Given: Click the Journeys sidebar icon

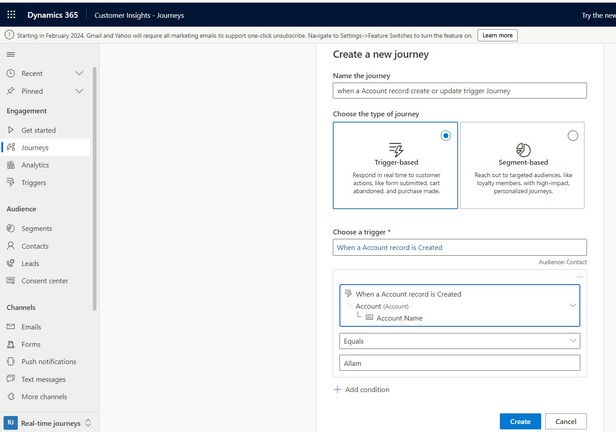Looking at the screenshot, I should [11, 147].
